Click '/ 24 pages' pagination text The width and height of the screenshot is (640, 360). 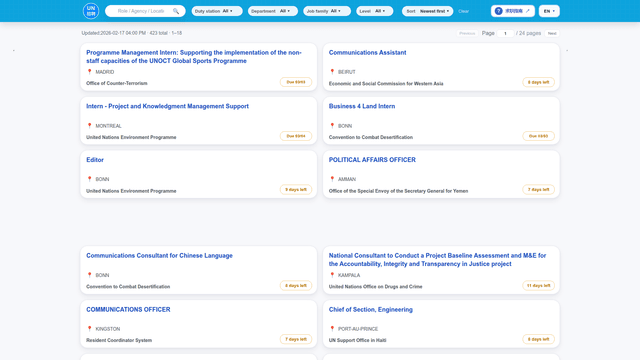(529, 33)
